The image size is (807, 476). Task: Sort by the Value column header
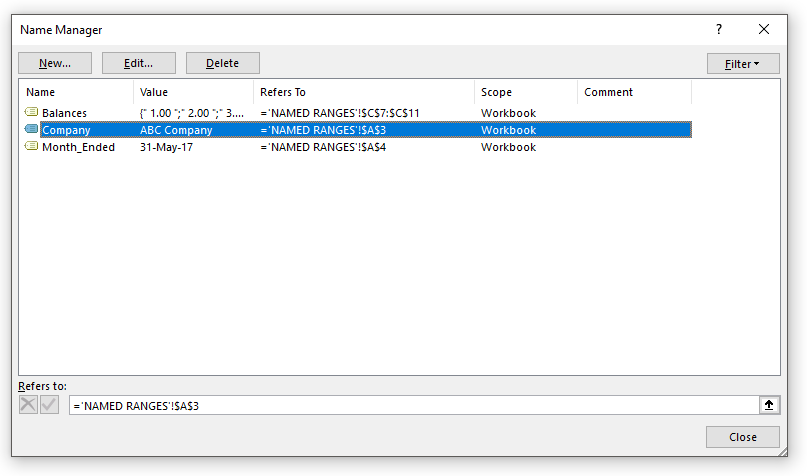pyautogui.click(x=194, y=92)
